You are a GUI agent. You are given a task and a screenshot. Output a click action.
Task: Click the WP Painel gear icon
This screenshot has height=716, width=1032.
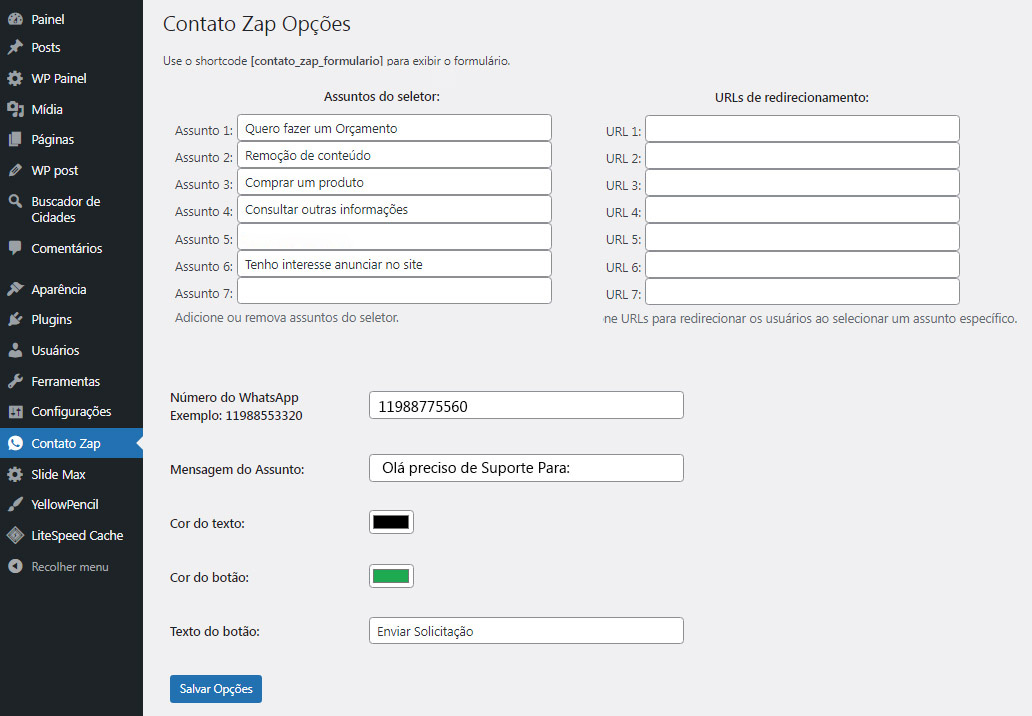click(15, 78)
